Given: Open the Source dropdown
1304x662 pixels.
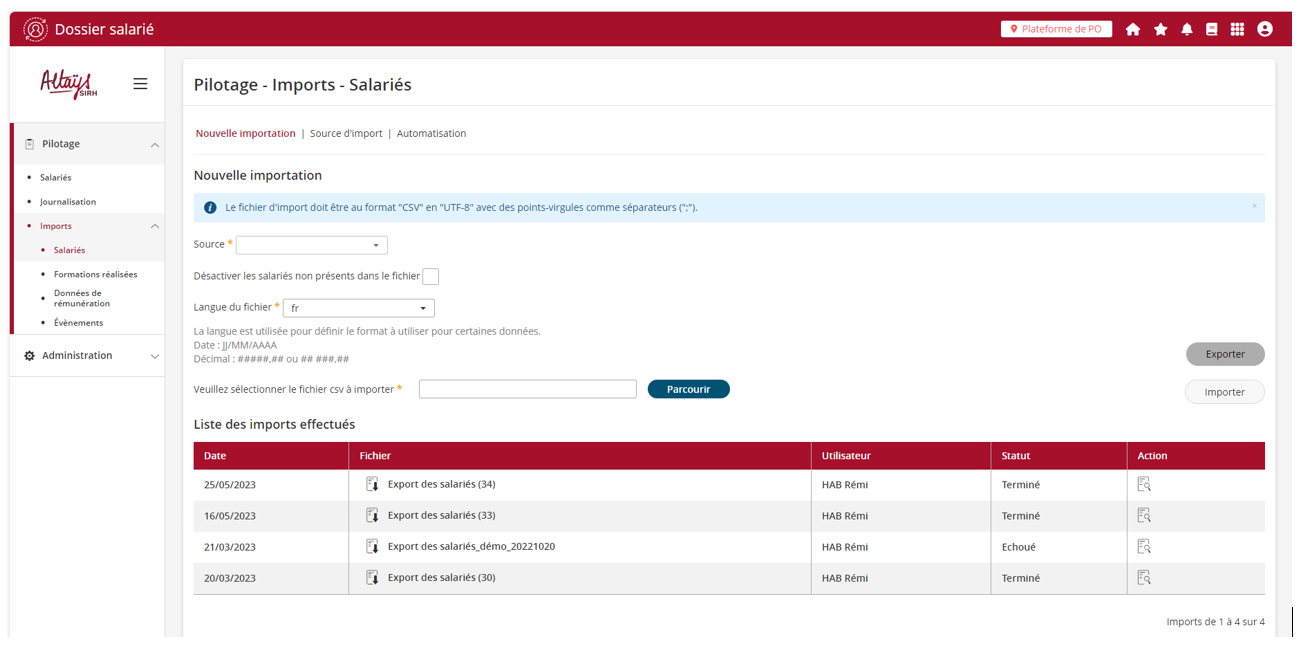Looking at the screenshot, I should 311,245.
